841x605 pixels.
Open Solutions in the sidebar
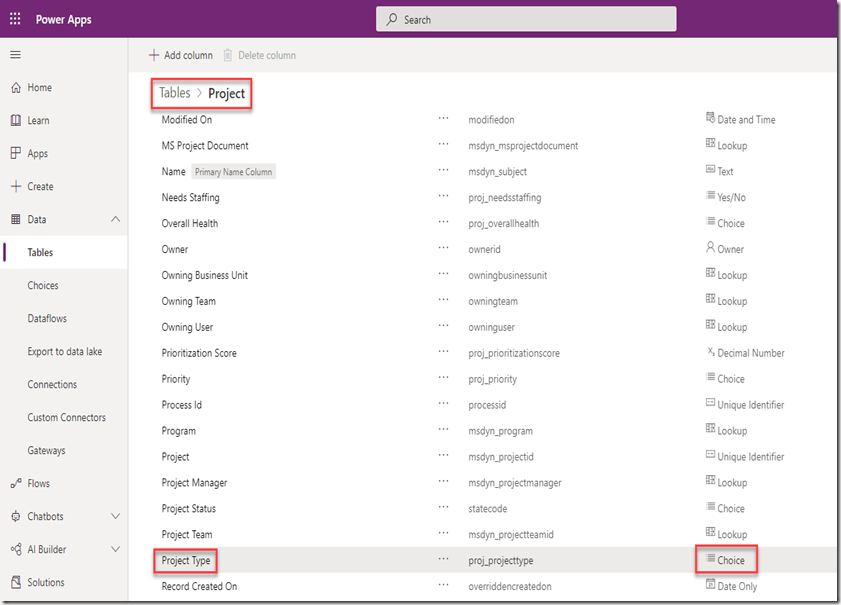click(46, 583)
